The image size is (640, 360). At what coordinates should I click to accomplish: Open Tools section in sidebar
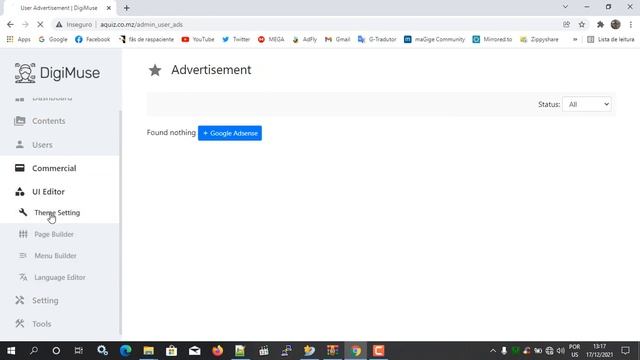pyautogui.click(x=42, y=324)
